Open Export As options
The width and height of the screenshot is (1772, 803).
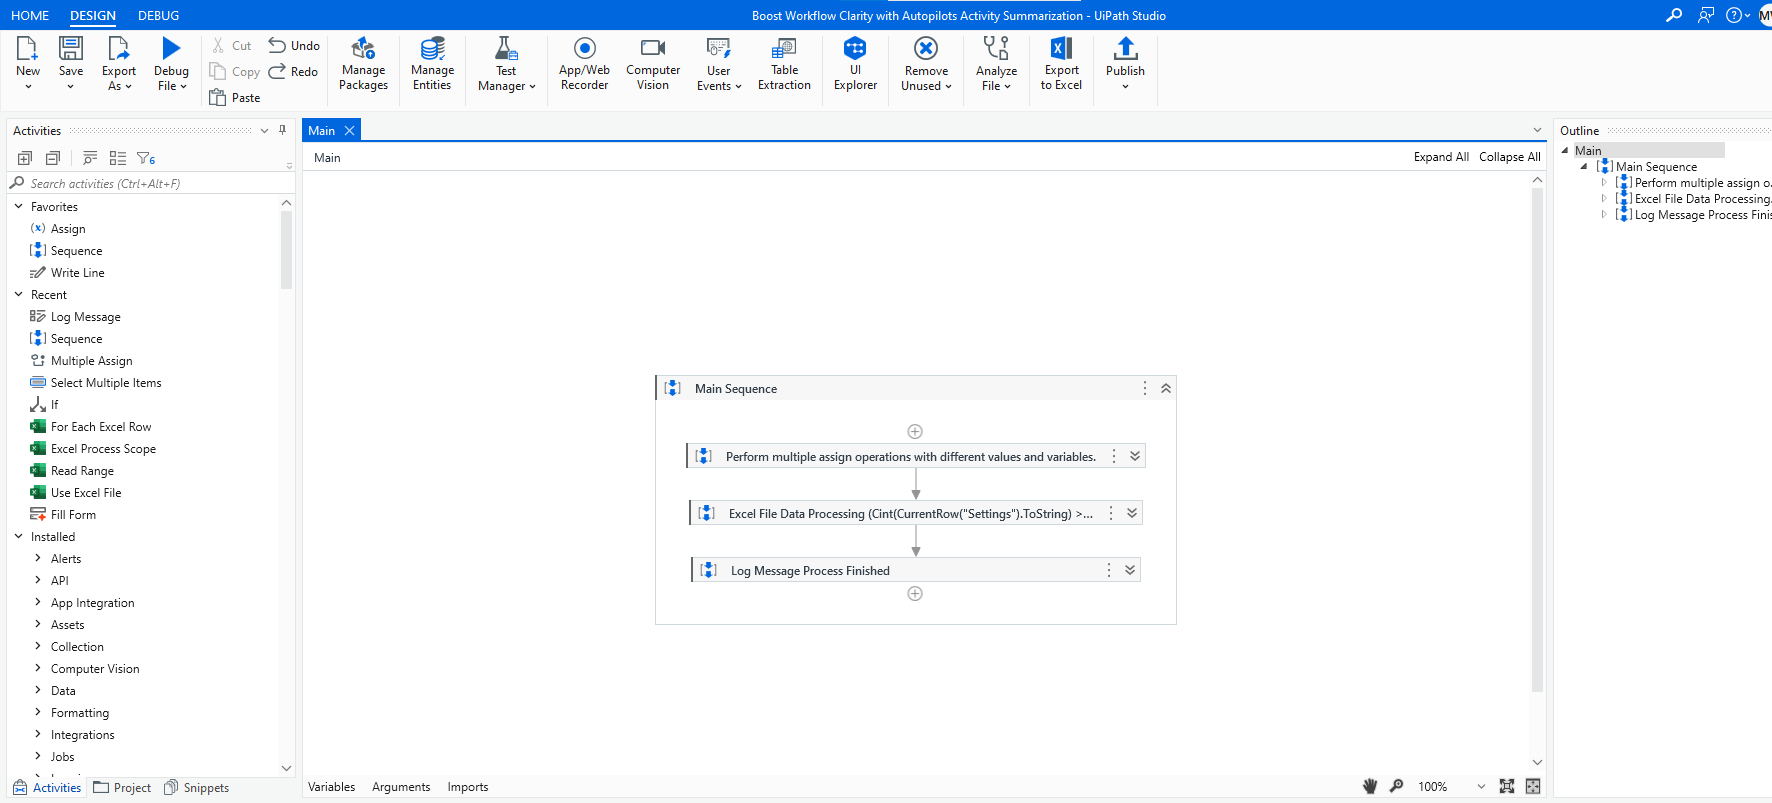118,65
